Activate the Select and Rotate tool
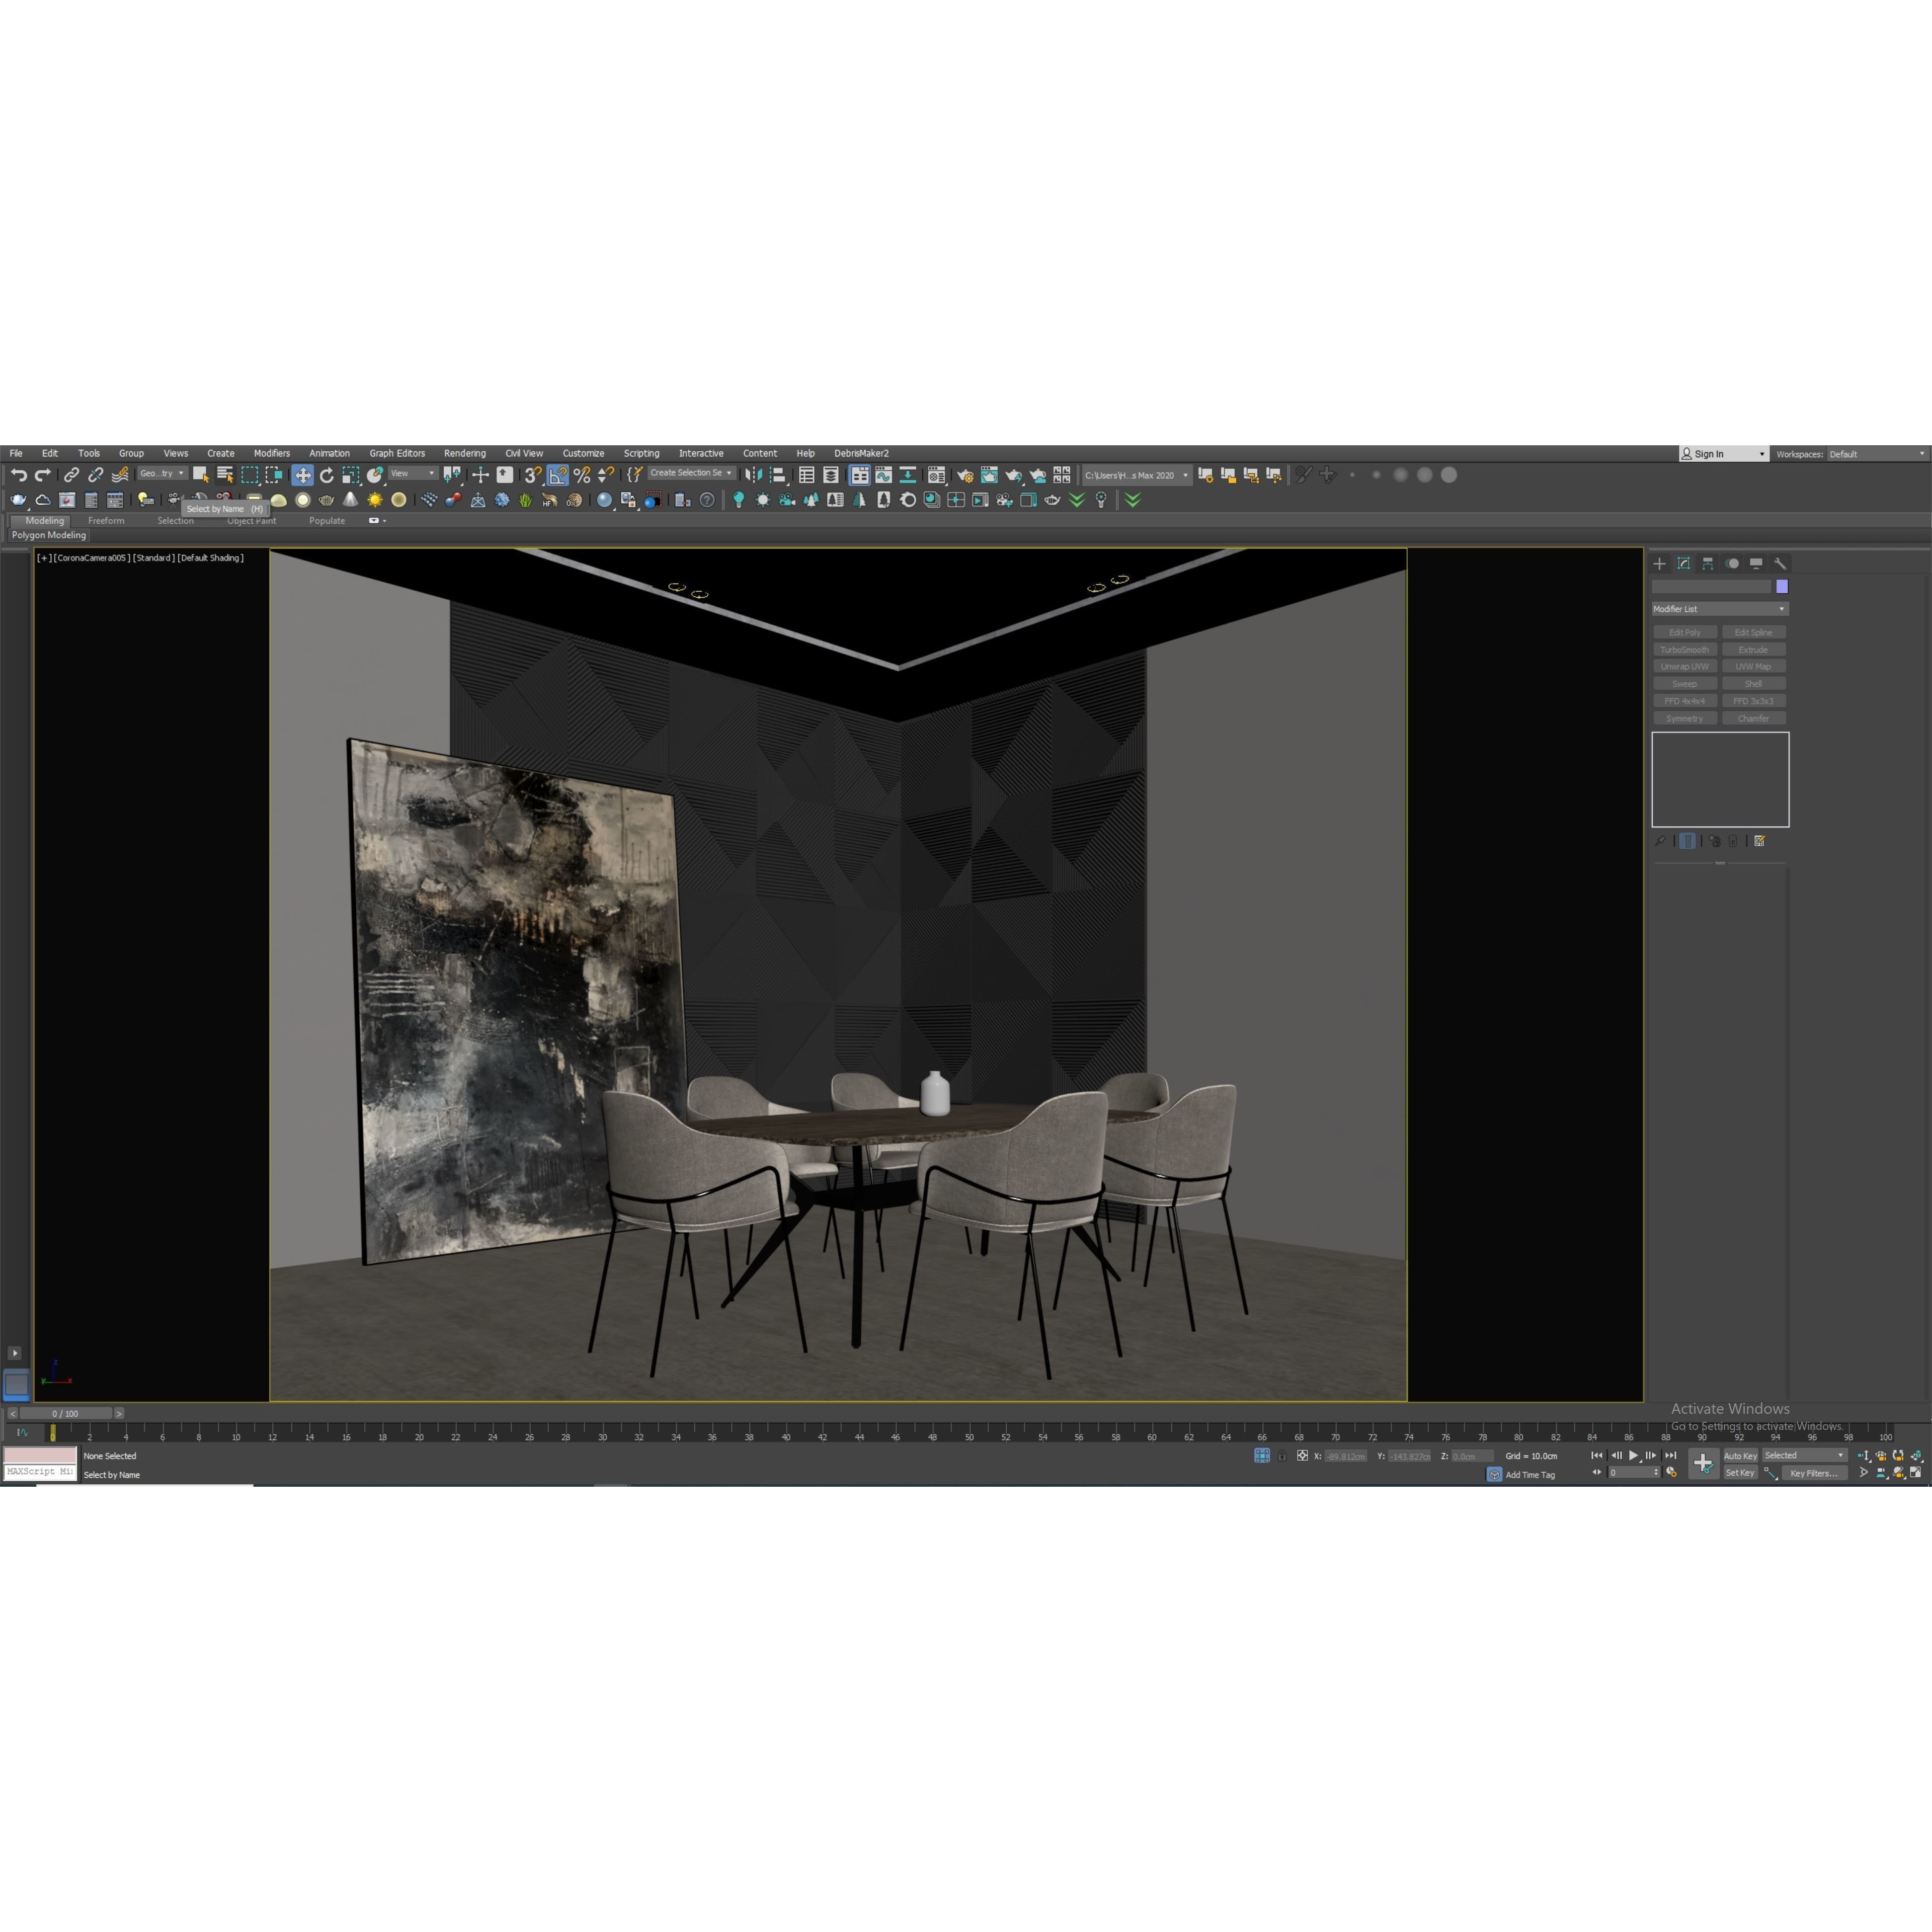This screenshot has width=1932, height=1932. point(327,475)
